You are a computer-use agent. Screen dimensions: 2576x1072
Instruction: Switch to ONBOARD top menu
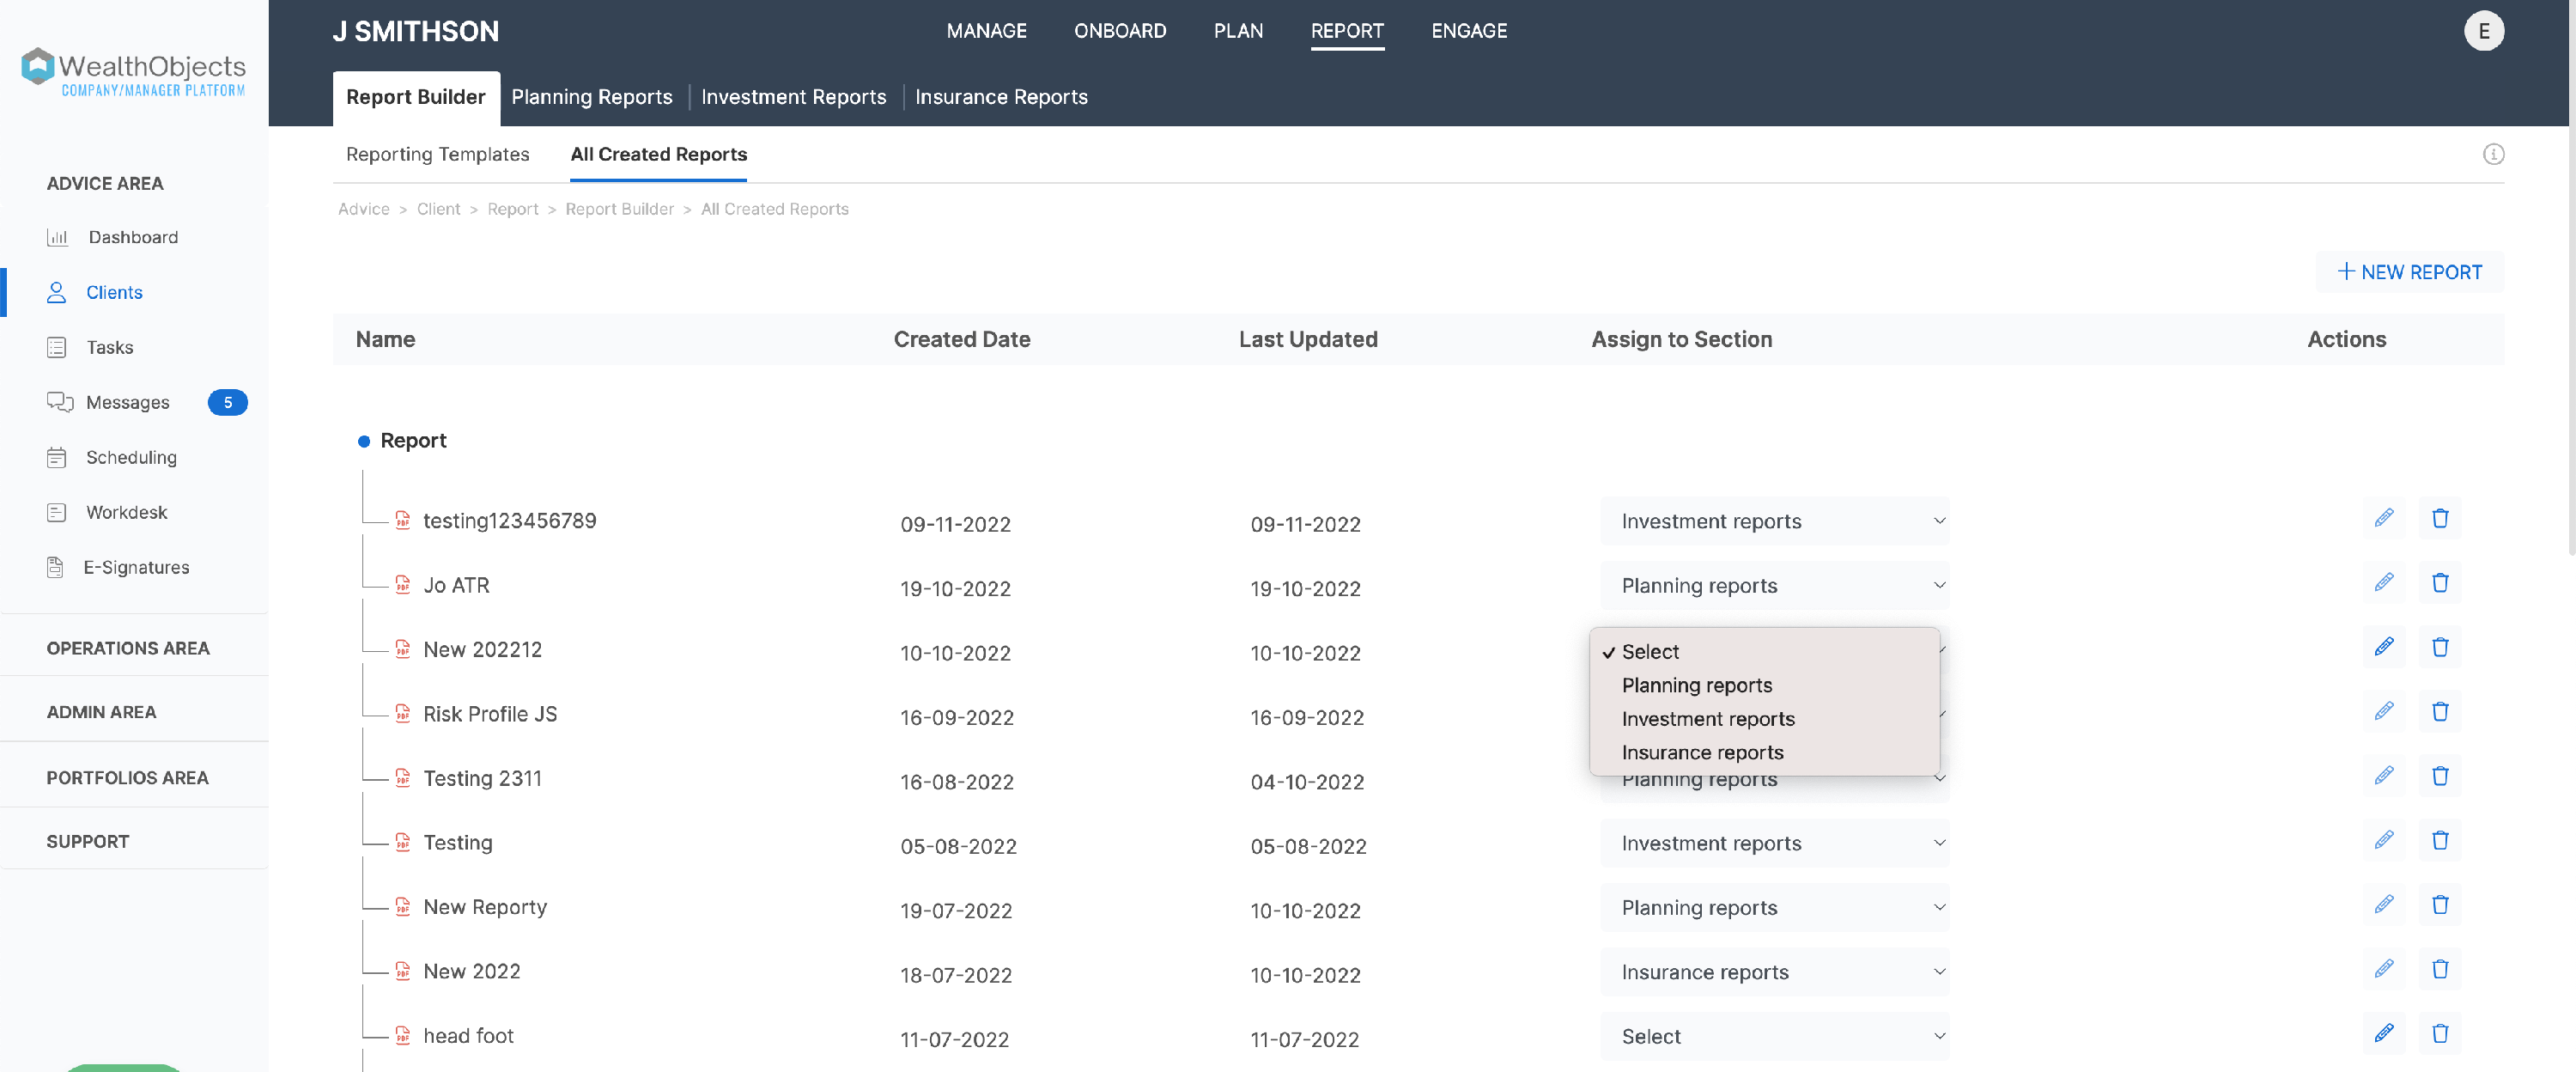[1120, 31]
